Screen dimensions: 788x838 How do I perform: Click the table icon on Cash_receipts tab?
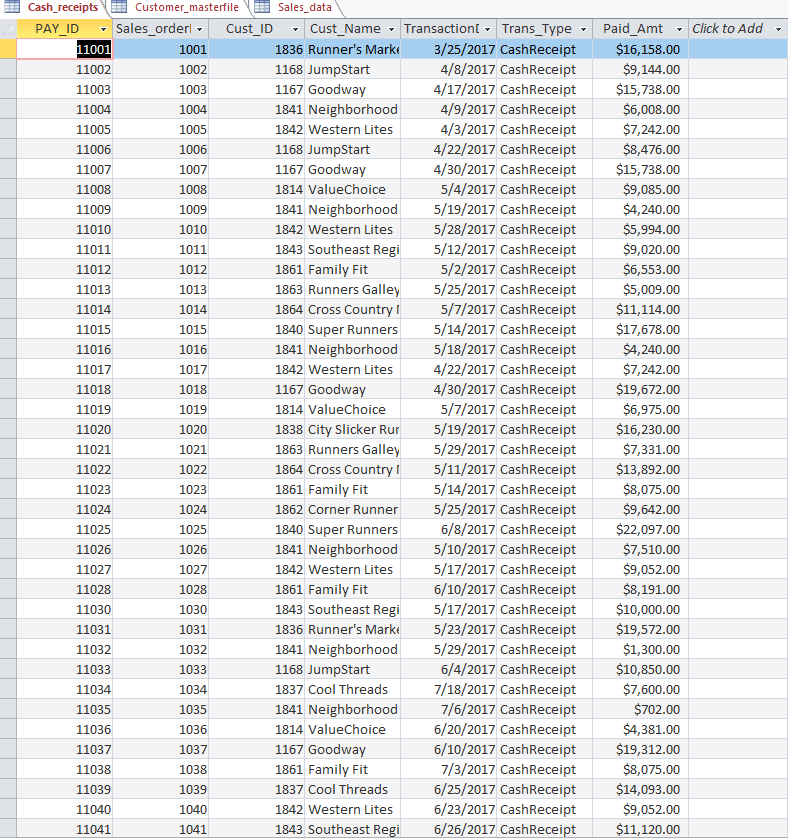tap(12, 7)
